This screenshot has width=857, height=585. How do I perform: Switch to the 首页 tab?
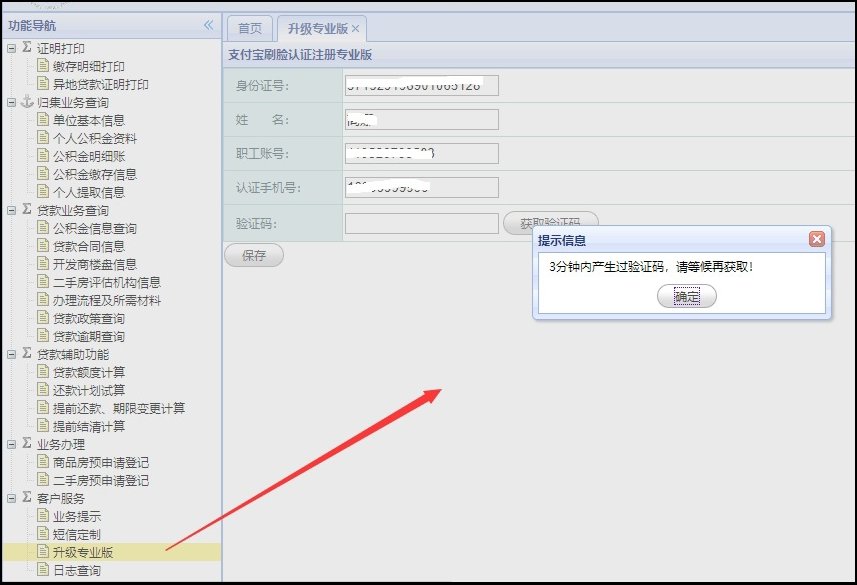point(250,28)
